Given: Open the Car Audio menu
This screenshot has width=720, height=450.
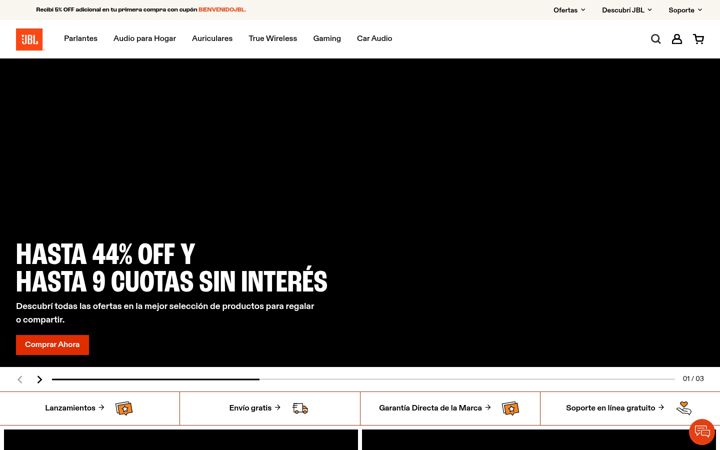Looking at the screenshot, I should click(374, 39).
